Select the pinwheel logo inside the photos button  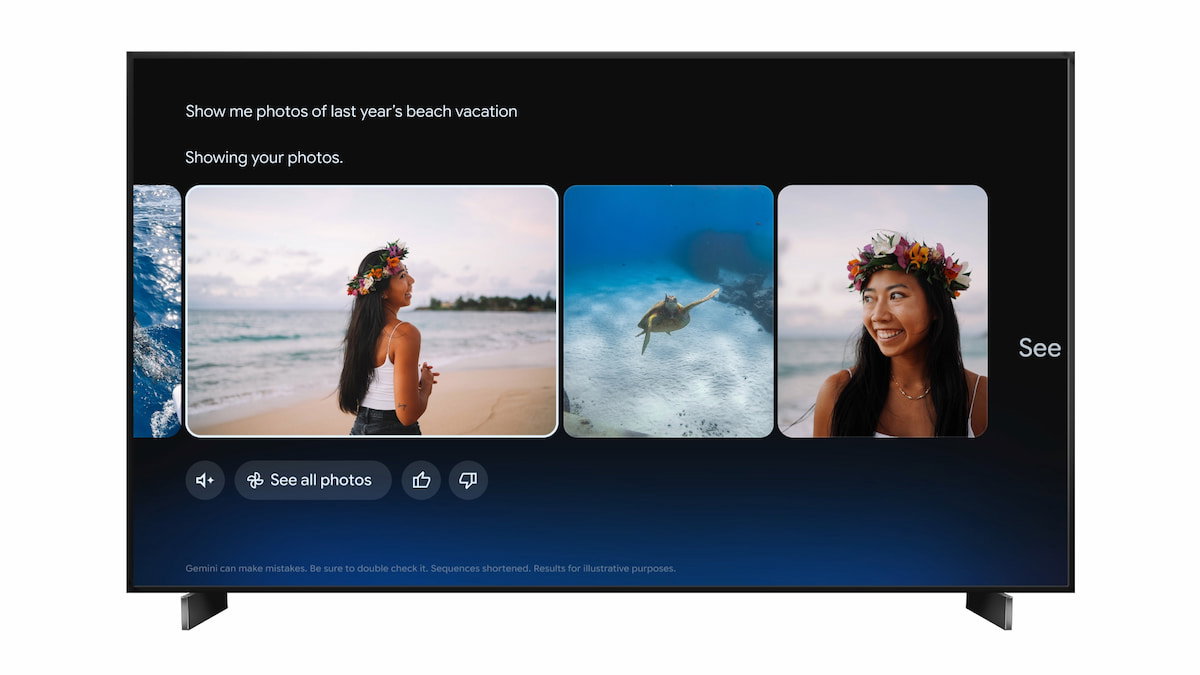[x=255, y=480]
